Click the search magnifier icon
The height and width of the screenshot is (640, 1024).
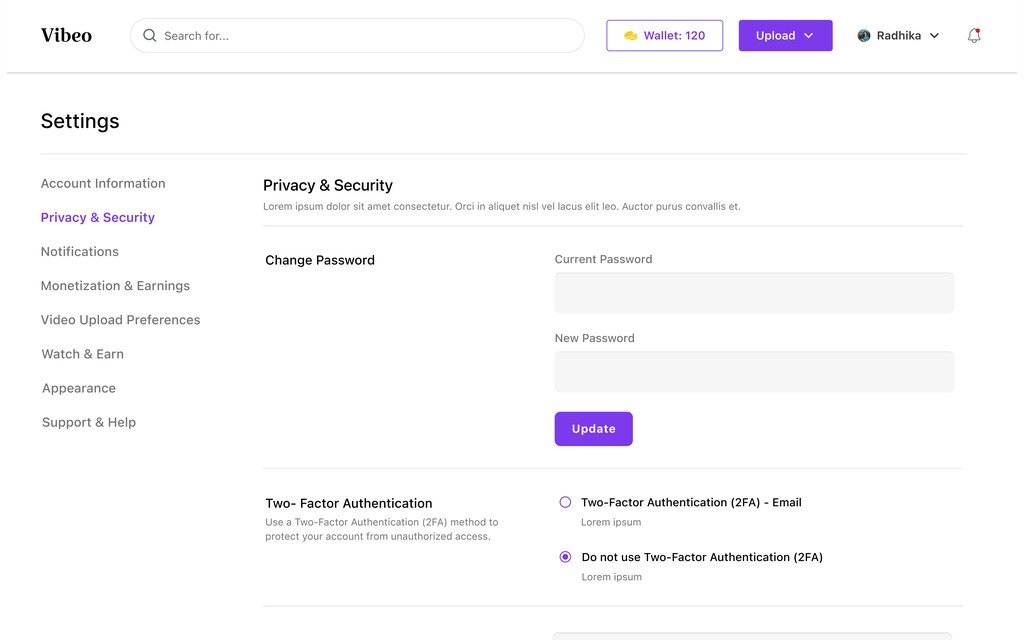[150, 35]
